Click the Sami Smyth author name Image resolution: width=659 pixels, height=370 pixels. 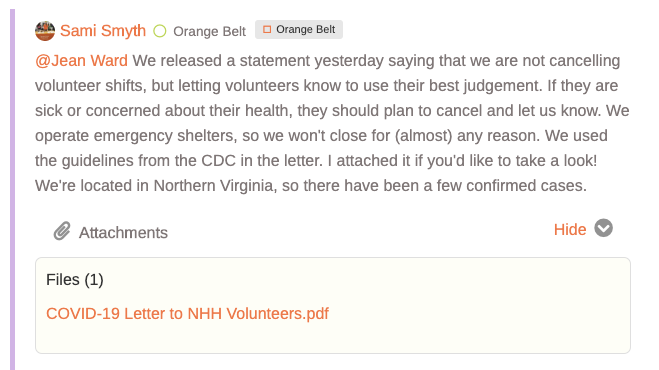(103, 31)
